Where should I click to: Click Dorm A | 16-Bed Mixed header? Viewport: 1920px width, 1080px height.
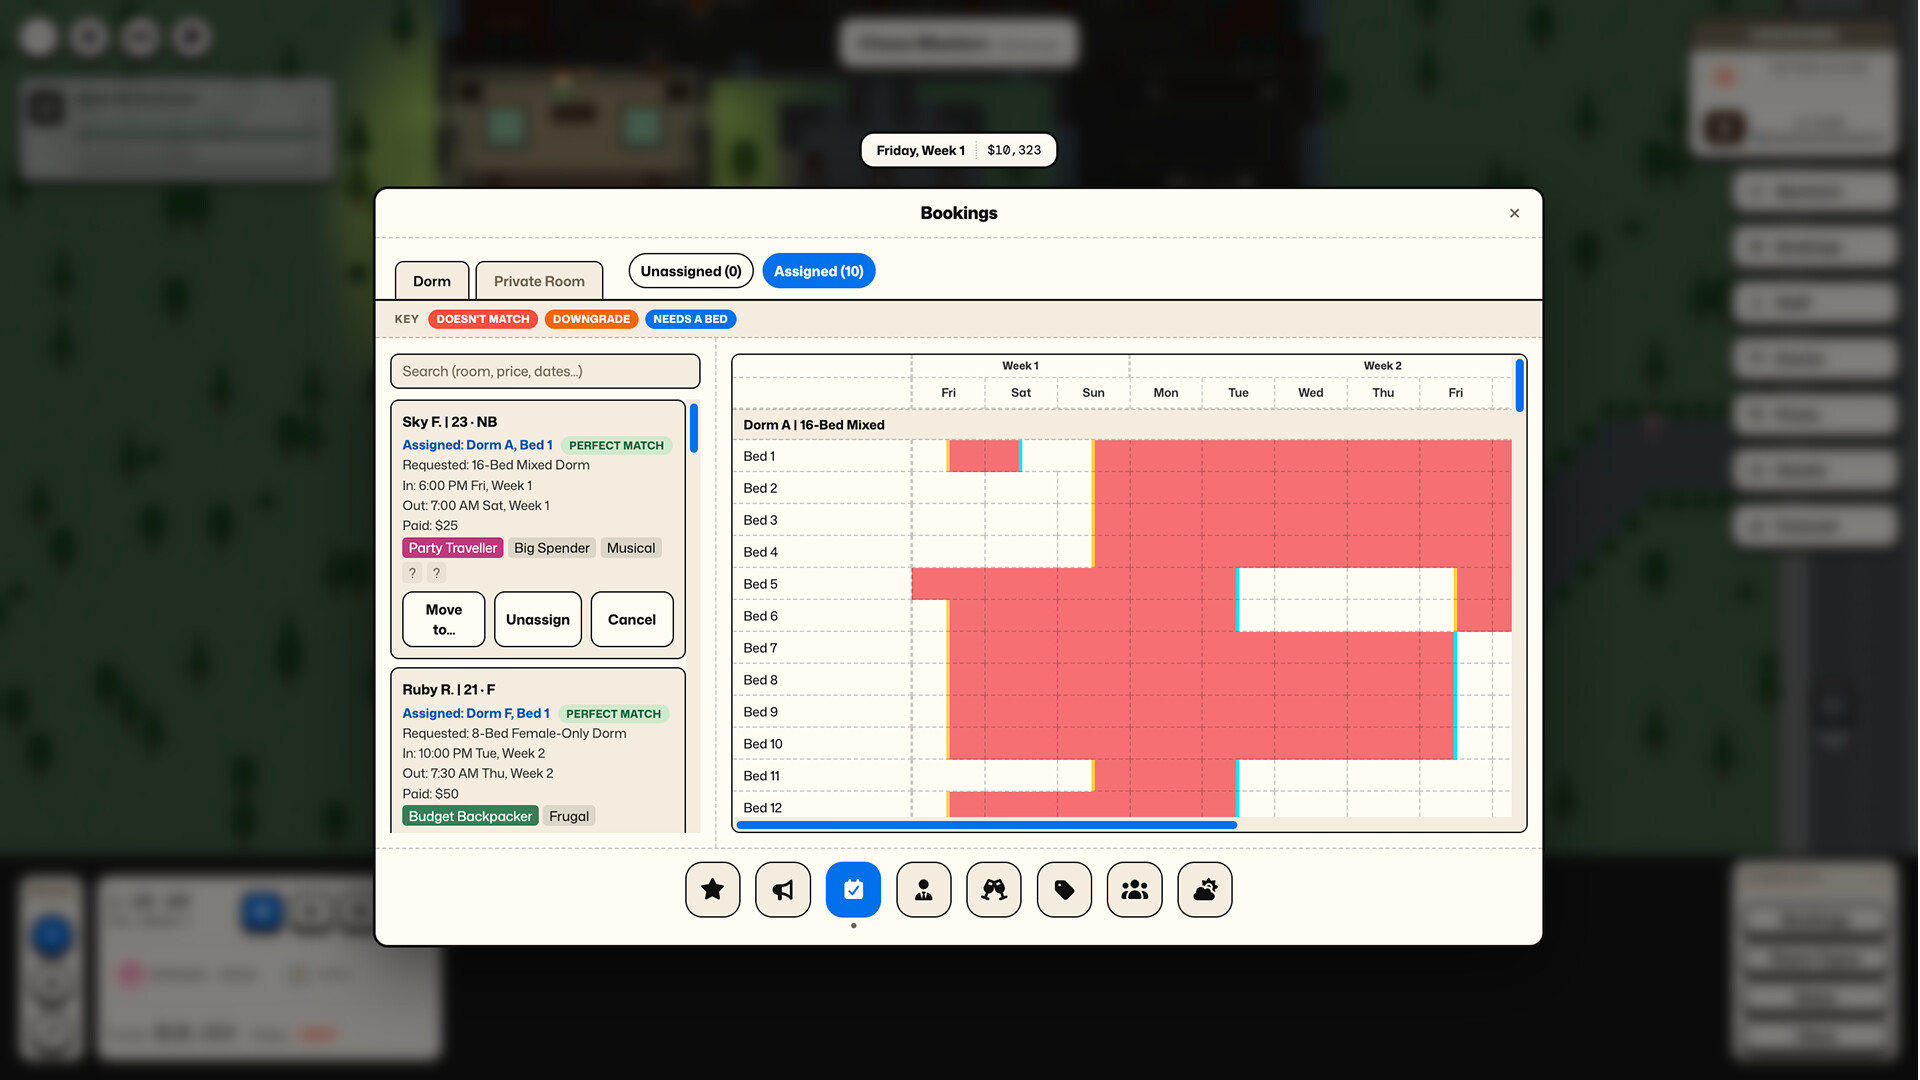(x=814, y=425)
